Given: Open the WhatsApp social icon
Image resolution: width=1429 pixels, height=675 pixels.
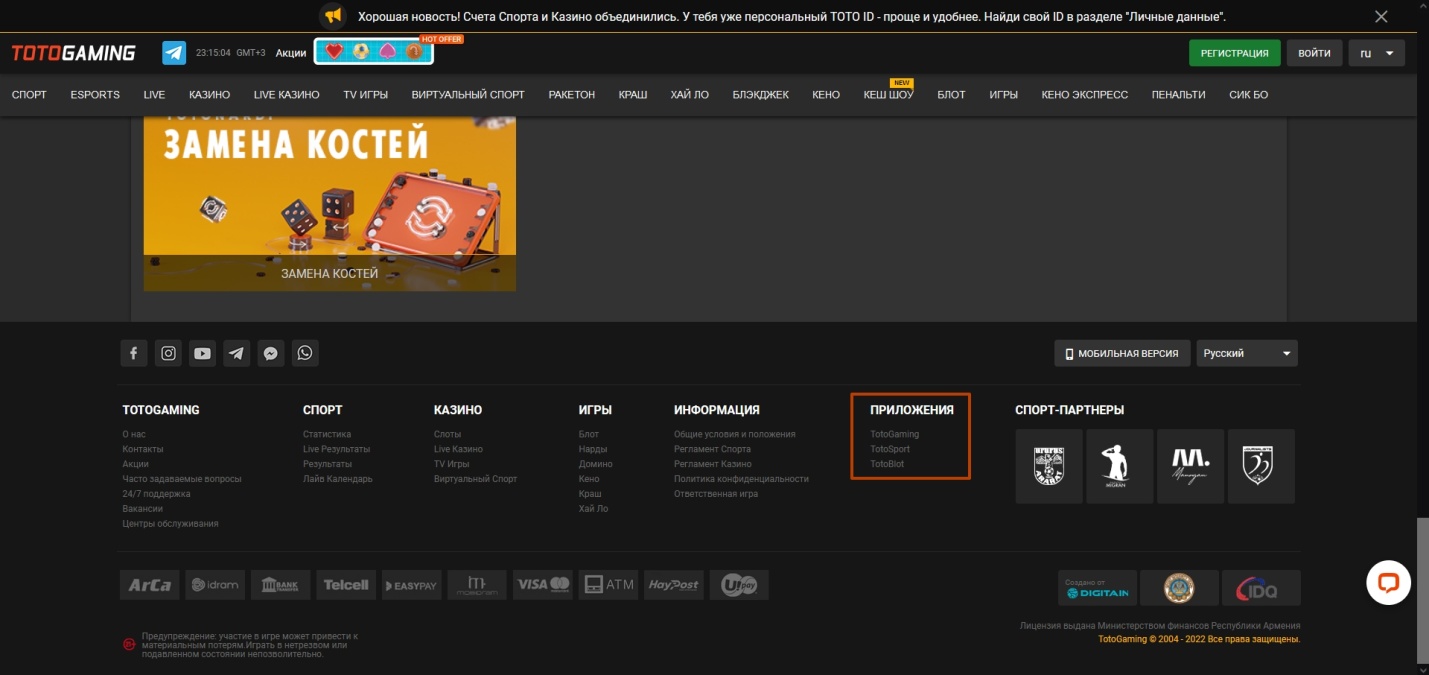Looking at the screenshot, I should (x=305, y=353).
